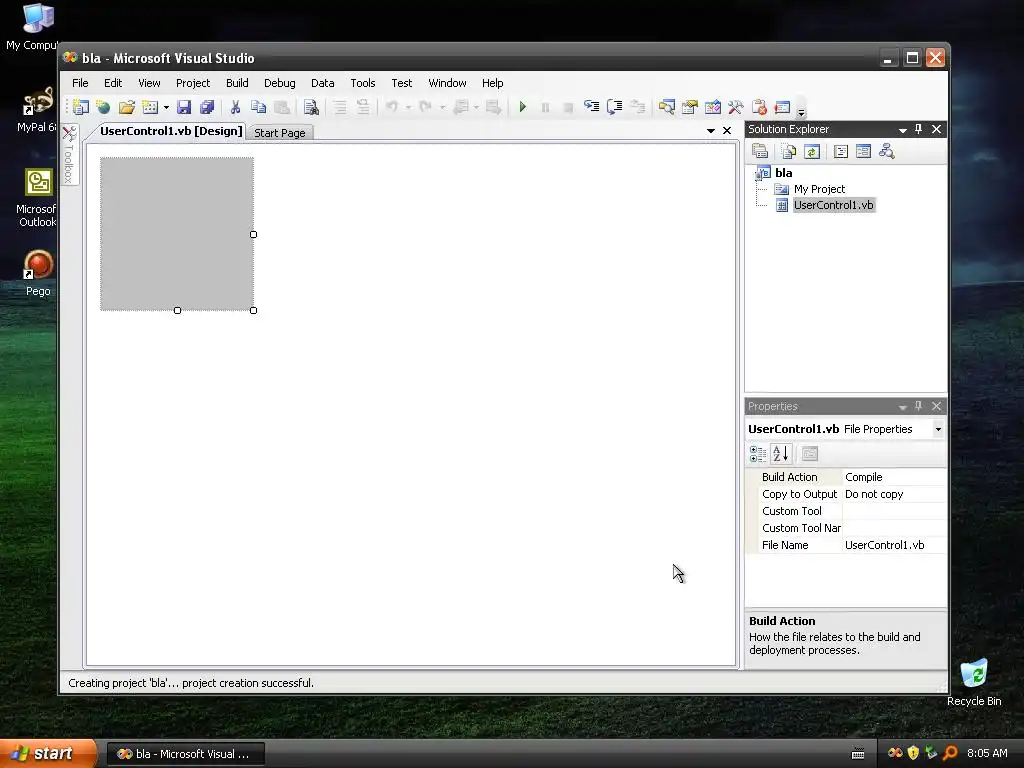Viewport: 1024px width, 768px height.
Task: Click the Cut scissors icon
Action: (x=235, y=107)
